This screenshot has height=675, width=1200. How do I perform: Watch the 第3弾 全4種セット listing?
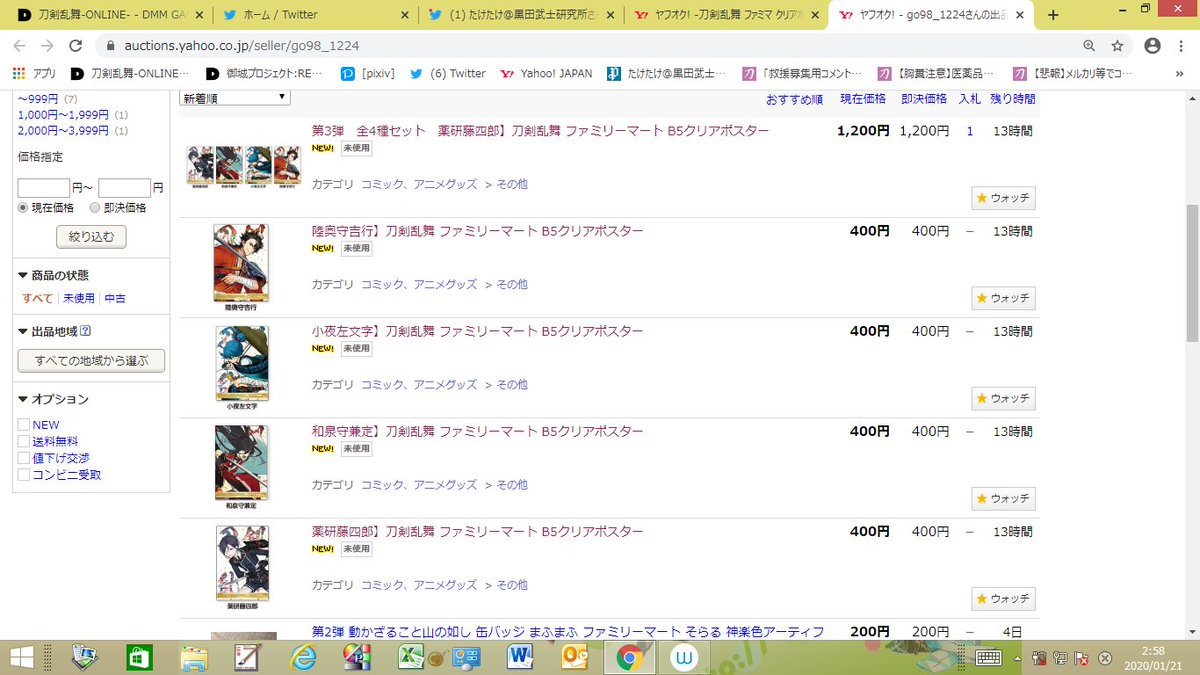[x=1003, y=197]
